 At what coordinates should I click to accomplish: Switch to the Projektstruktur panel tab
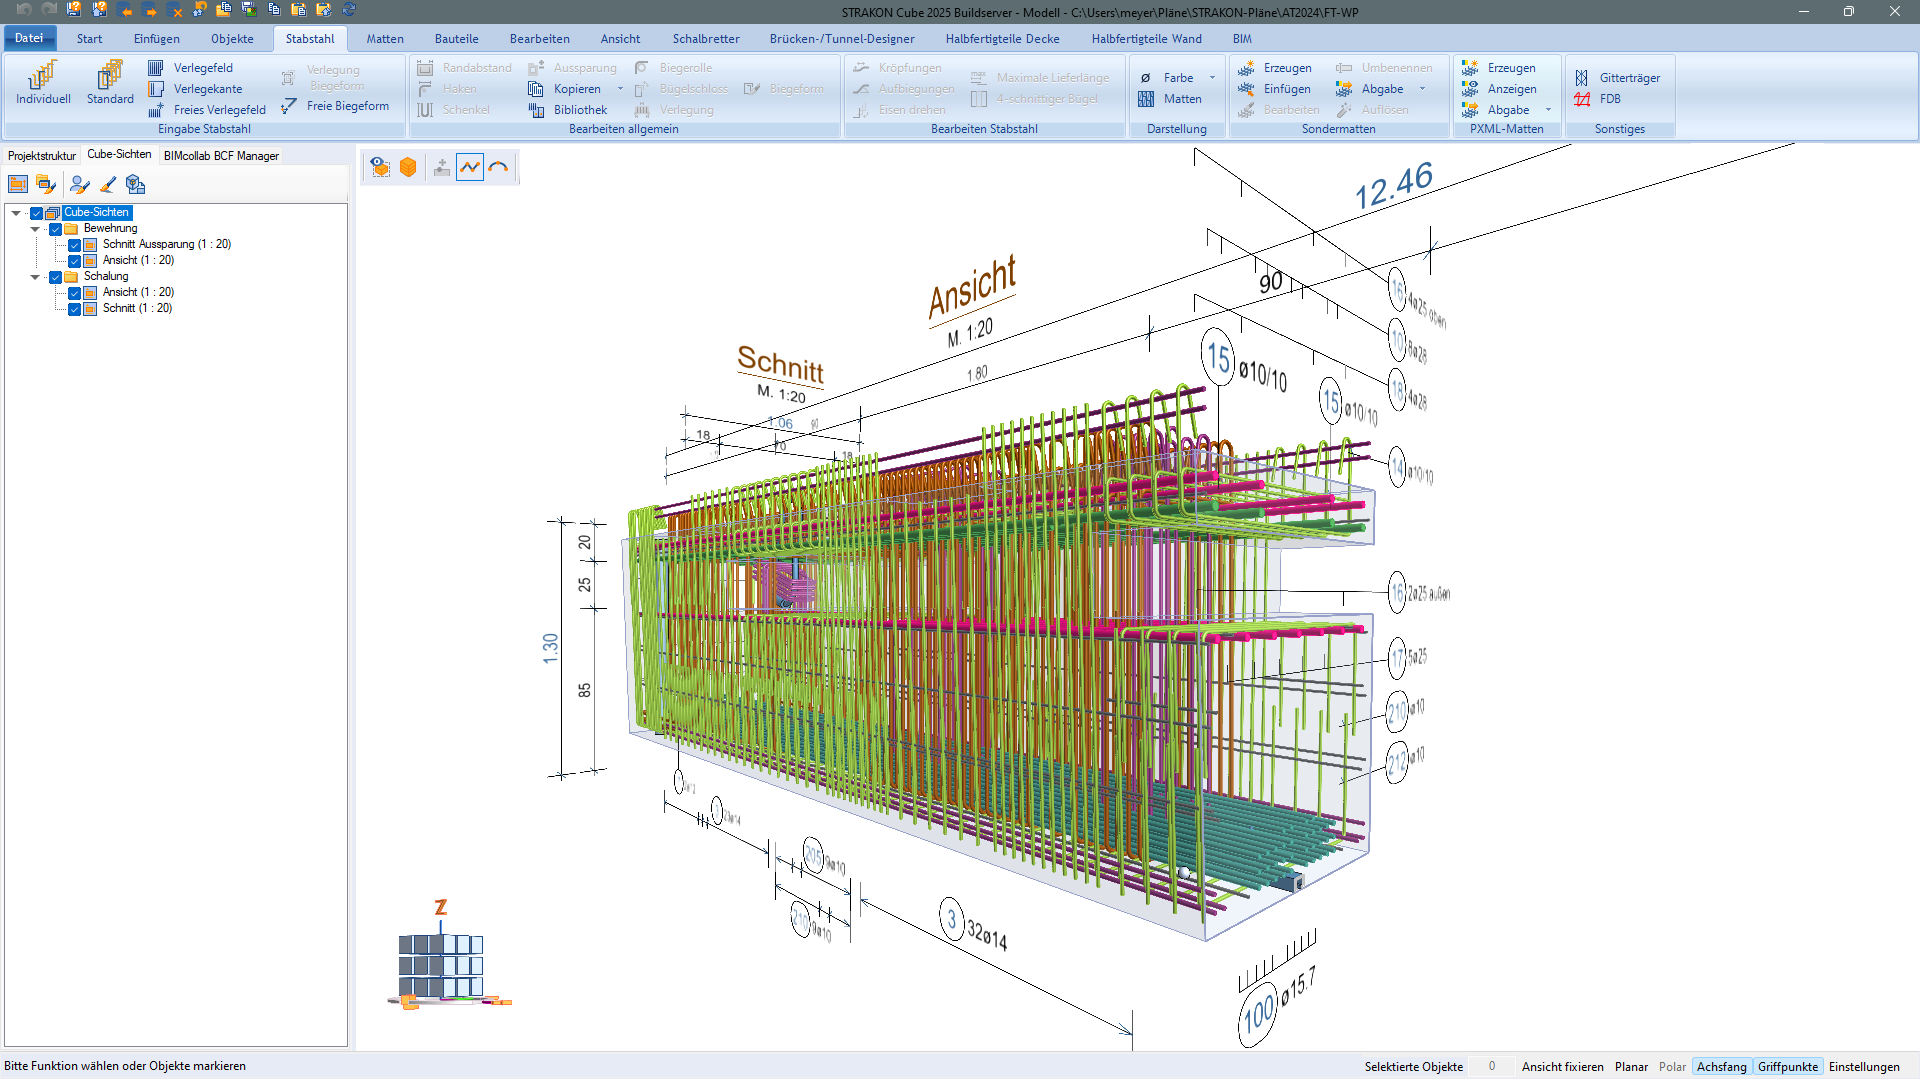tap(42, 156)
